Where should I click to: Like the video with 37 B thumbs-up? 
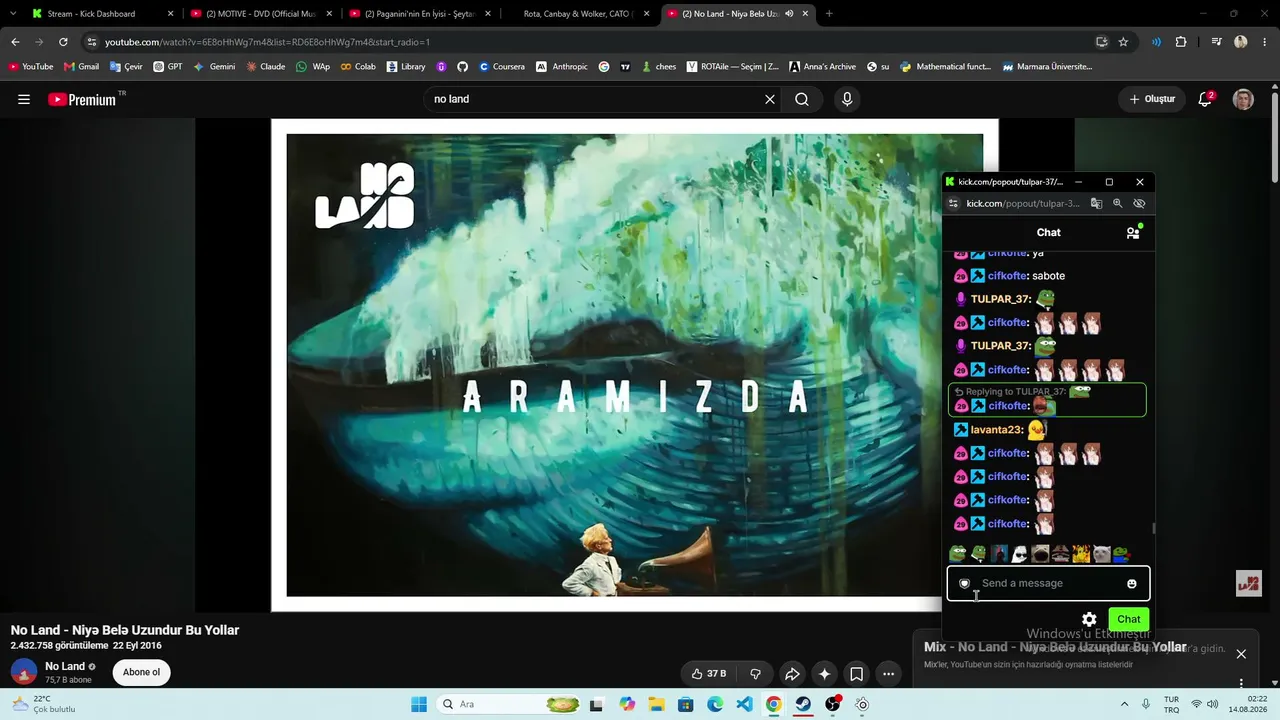(x=709, y=673)
